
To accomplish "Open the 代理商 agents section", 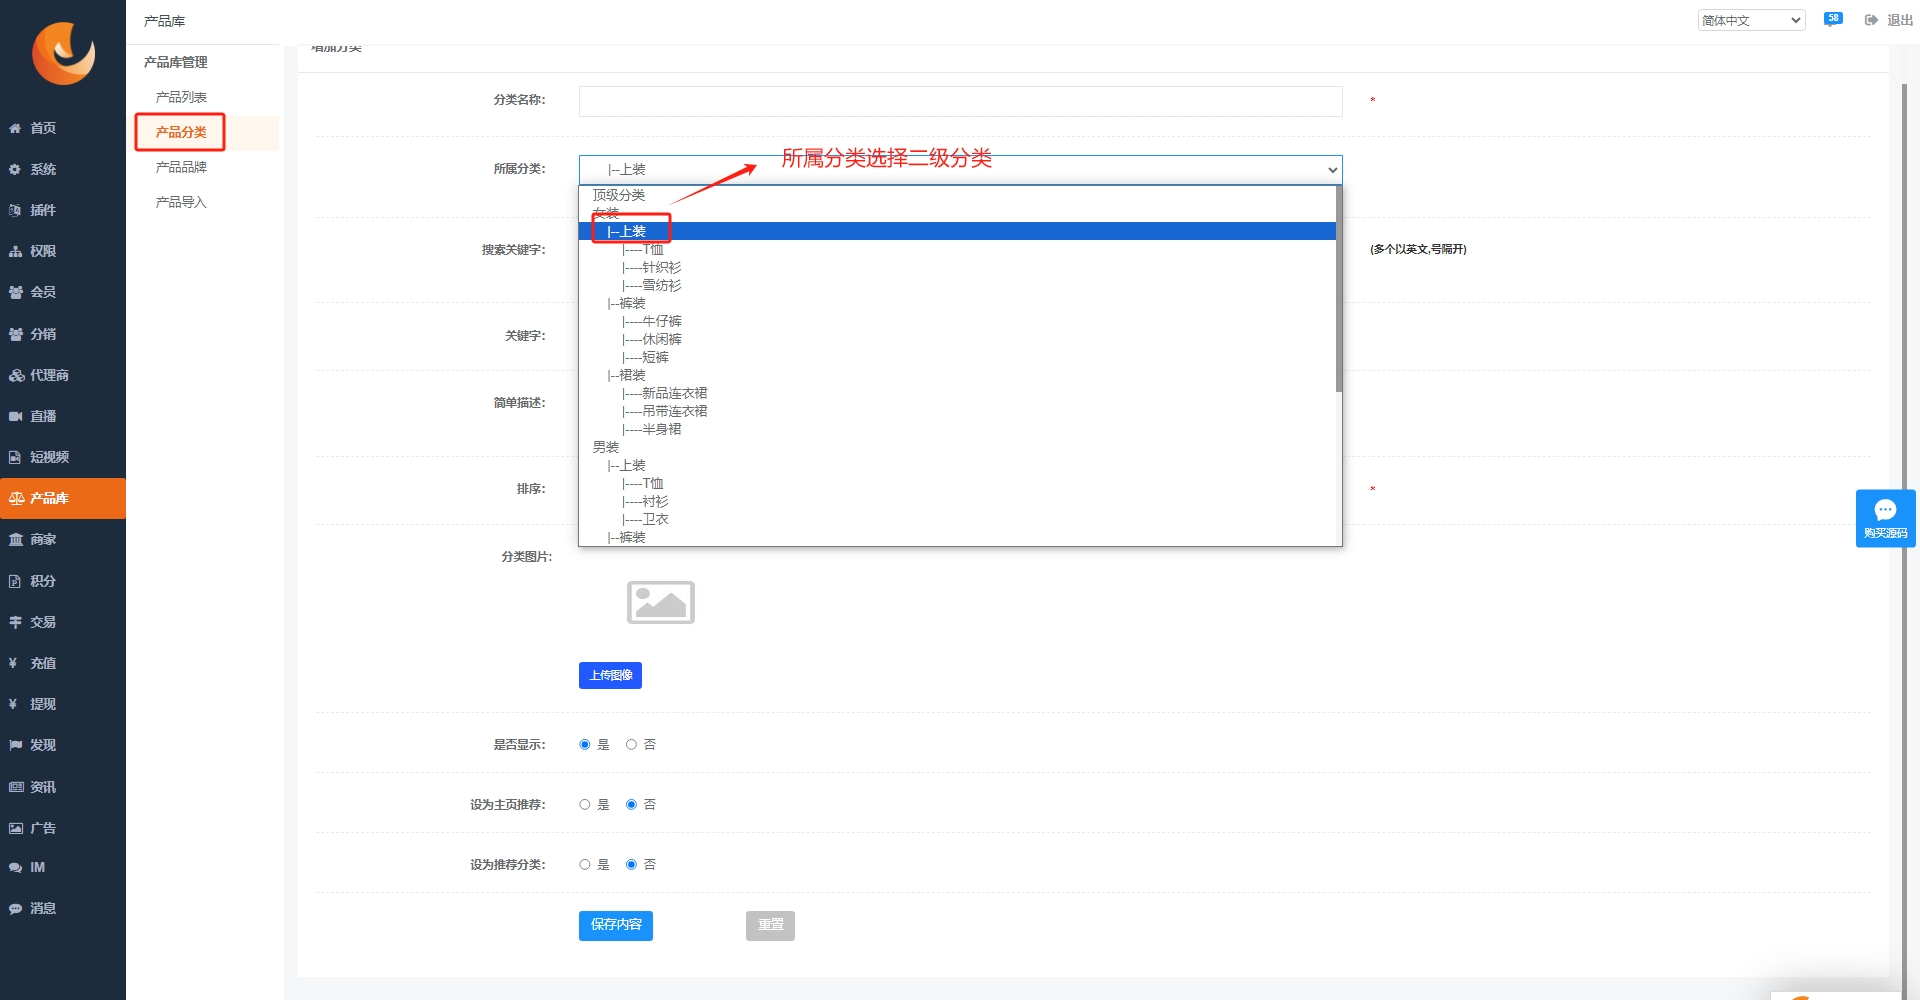I will (x=63, y=375).
